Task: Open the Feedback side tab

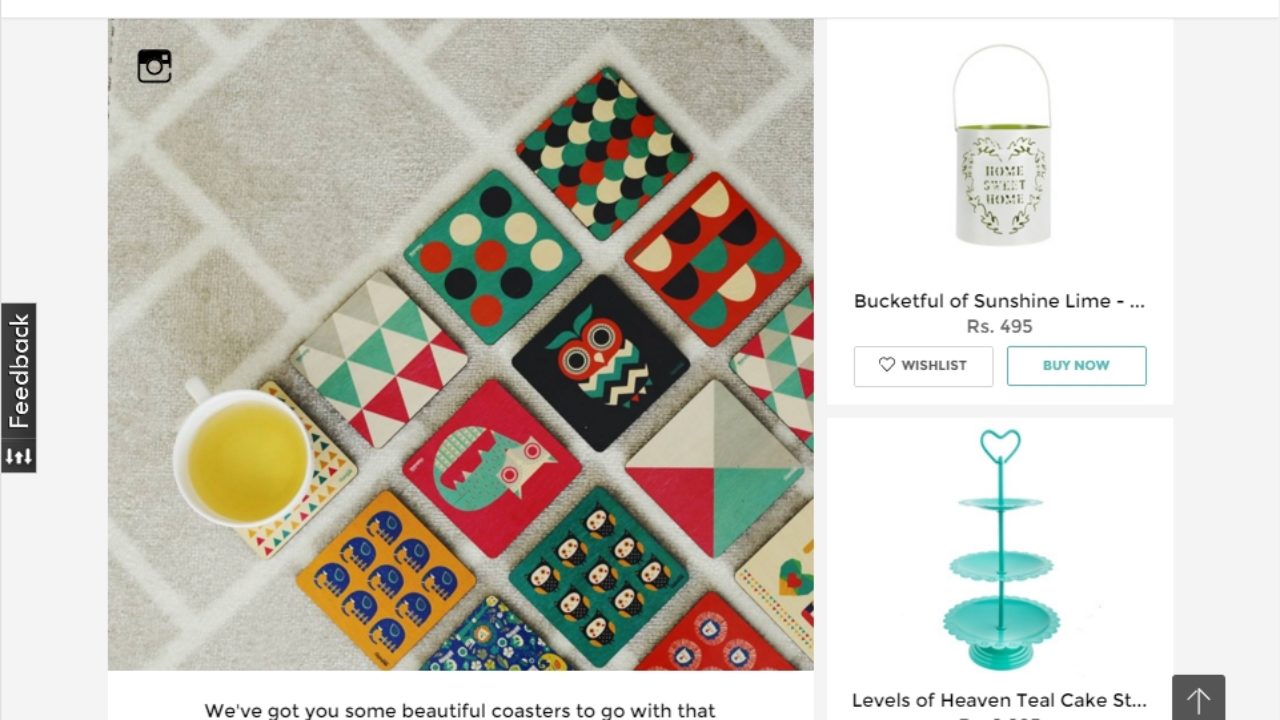Action: (18, 371)
